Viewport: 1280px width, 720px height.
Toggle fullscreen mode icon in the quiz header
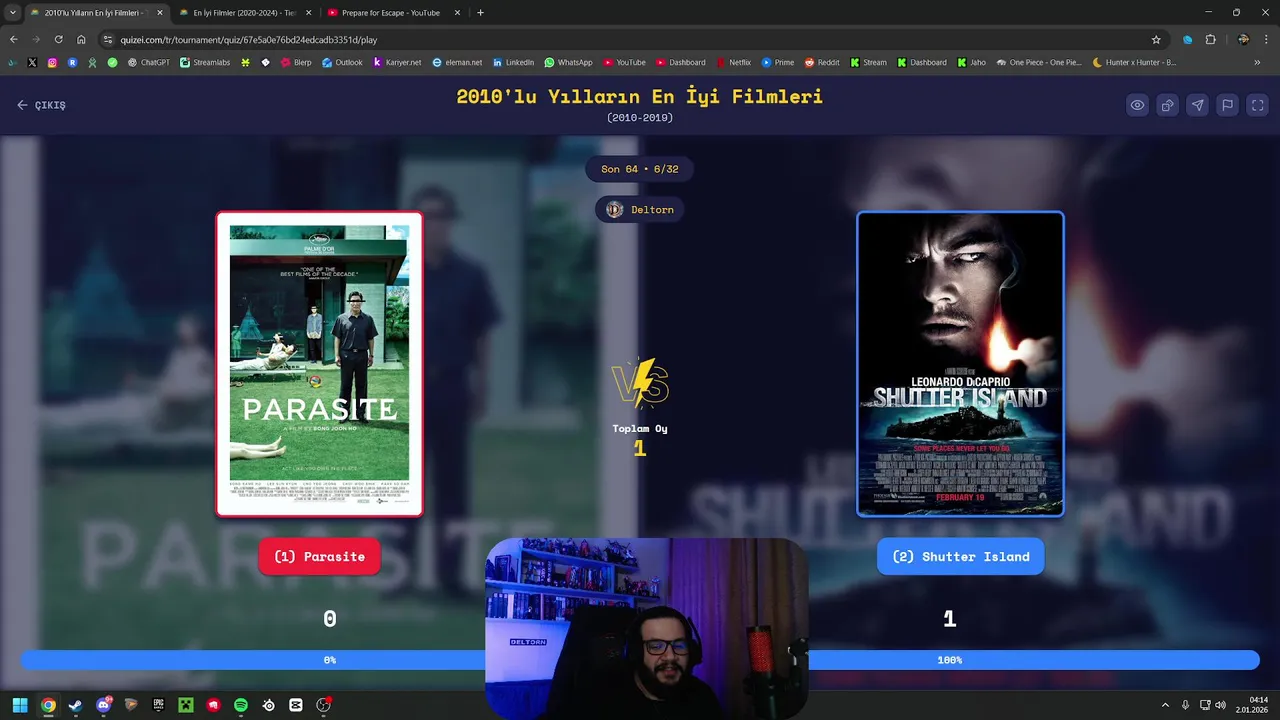point(1258,105)
